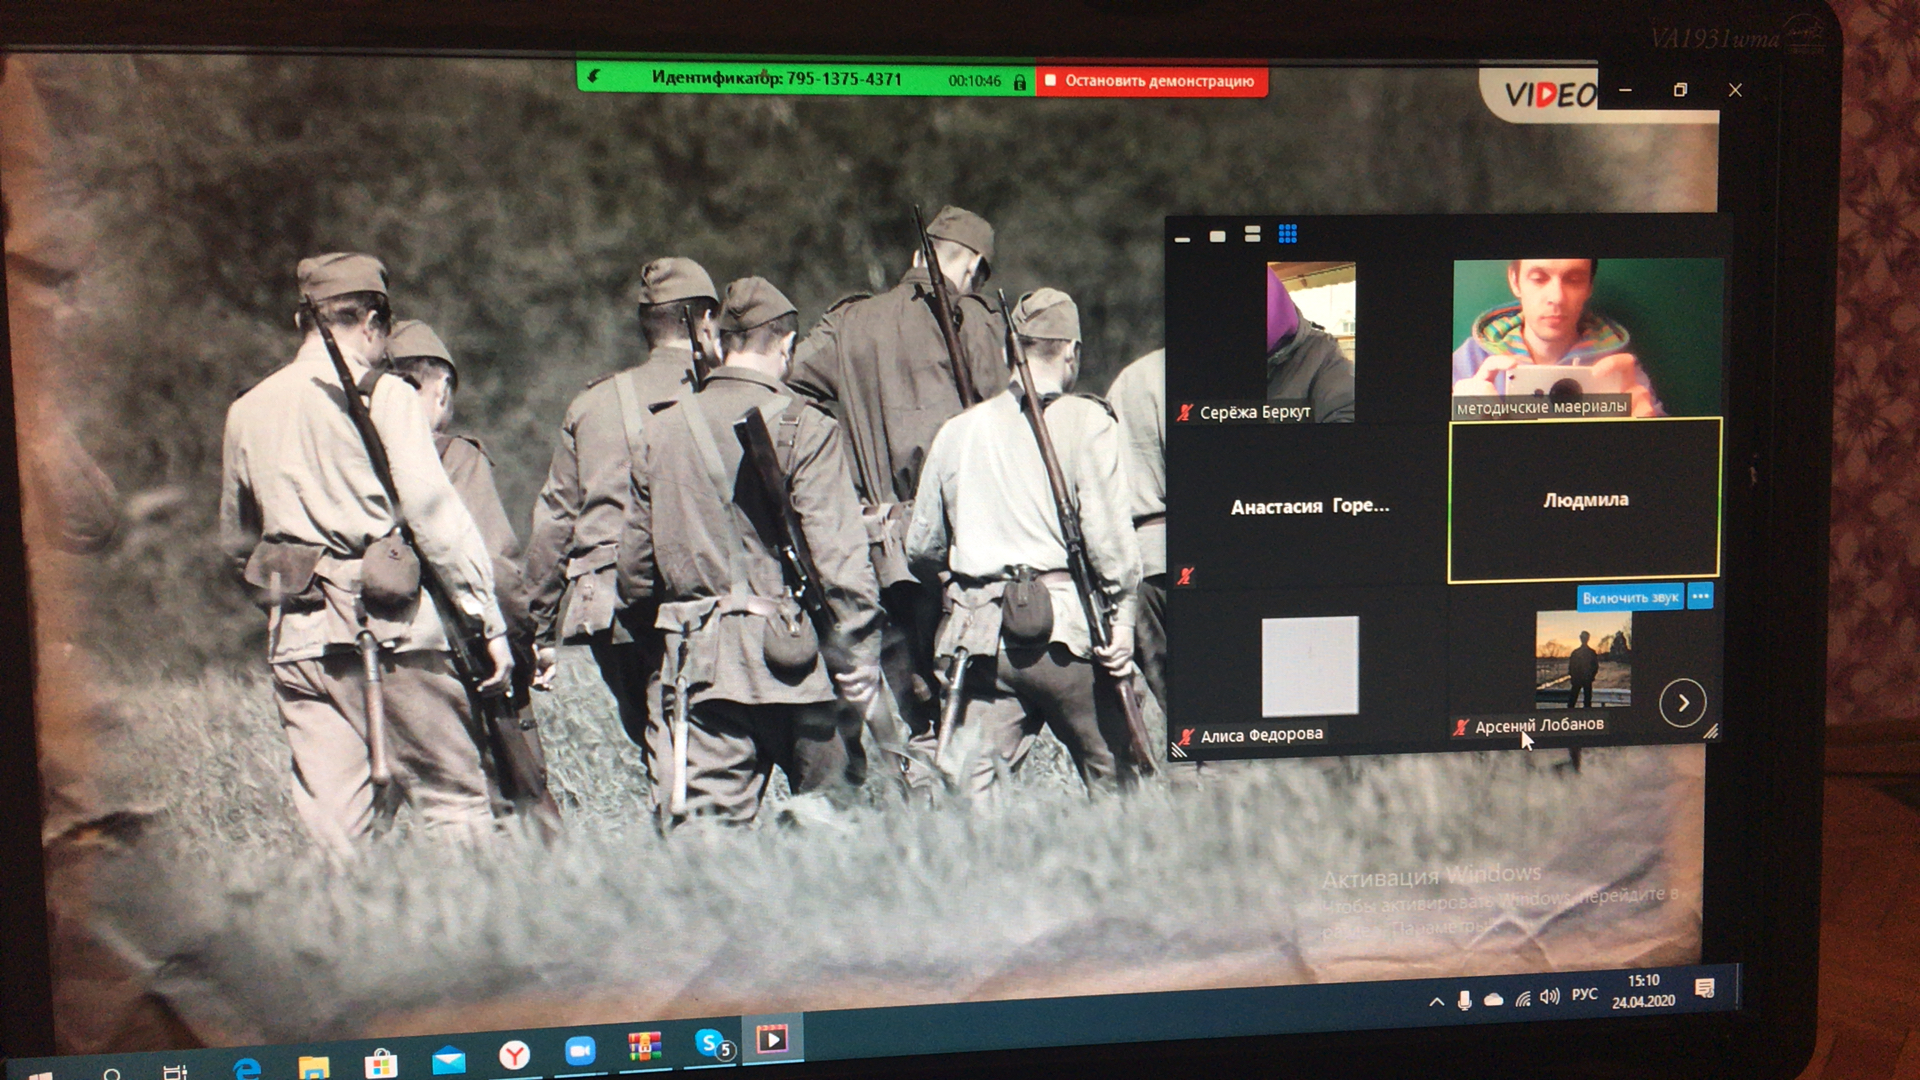Open Microsoft Store from the taskbar
Viewport: 1920px width, 1080px height.
point(380,1063)
